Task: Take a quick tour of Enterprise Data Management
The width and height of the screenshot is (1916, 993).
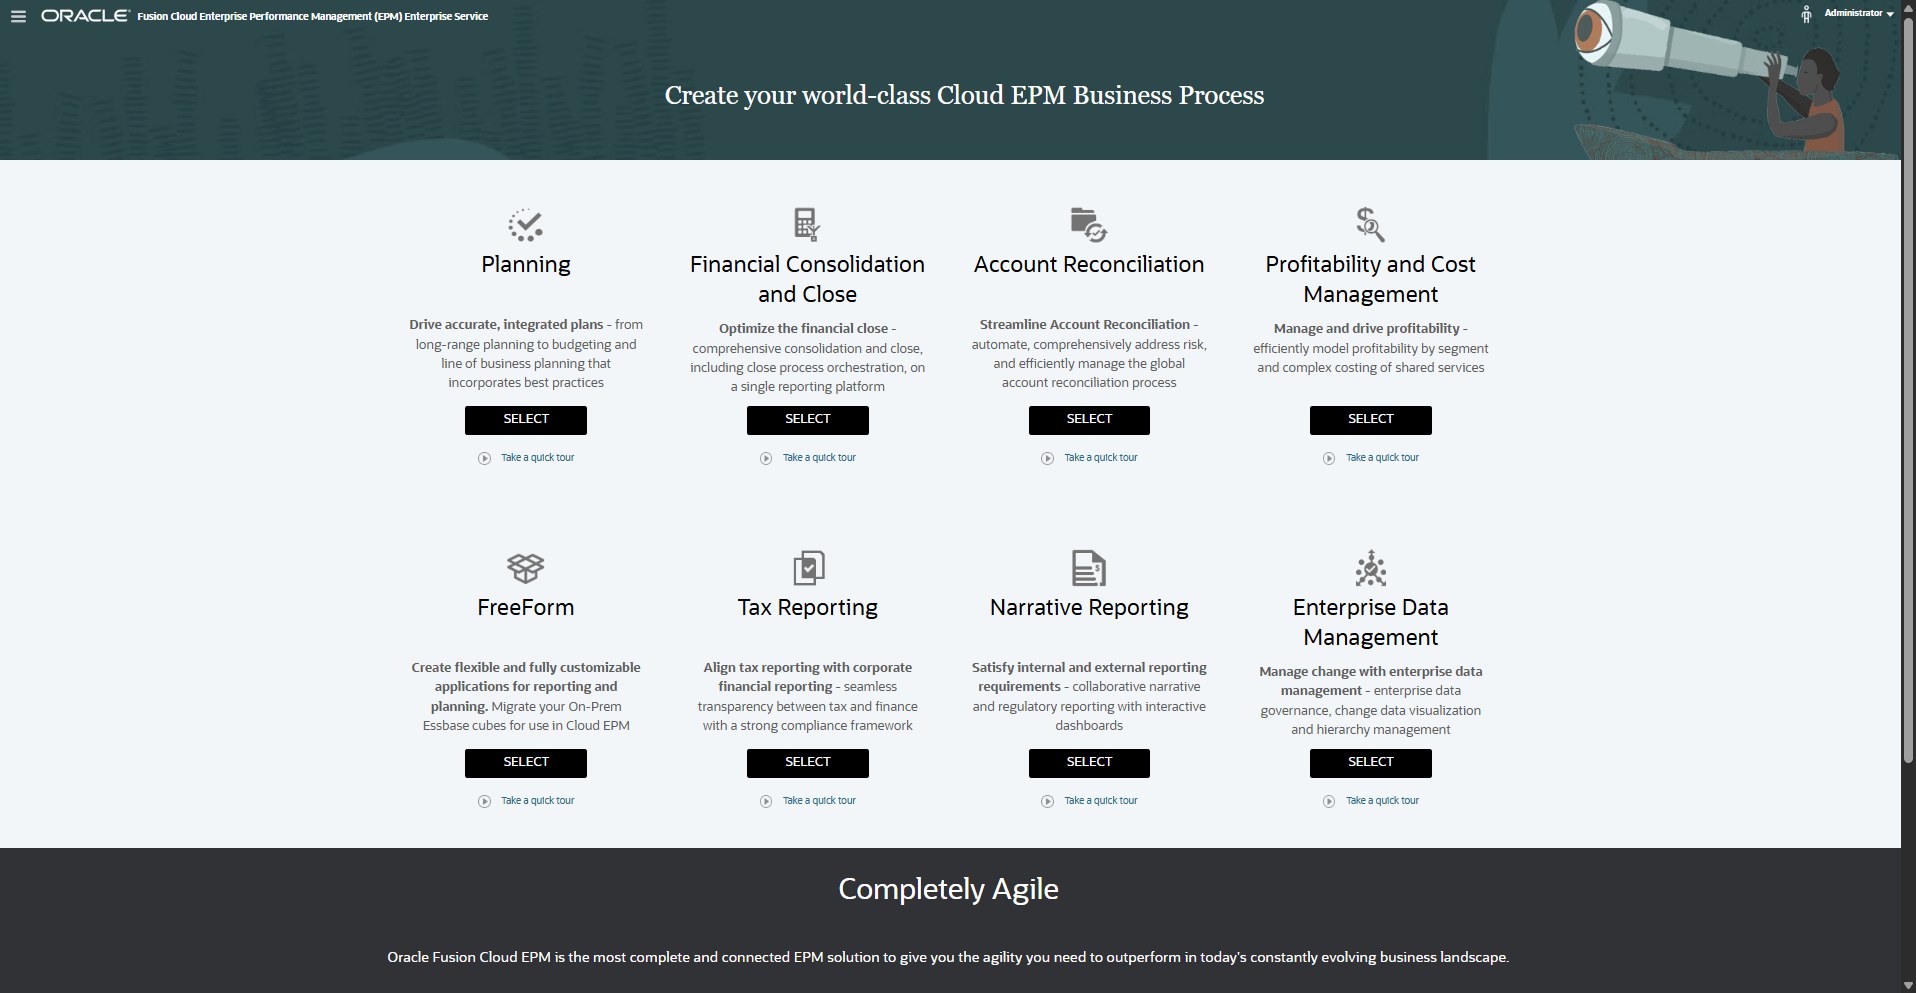Action: (x=1382, y=801)
